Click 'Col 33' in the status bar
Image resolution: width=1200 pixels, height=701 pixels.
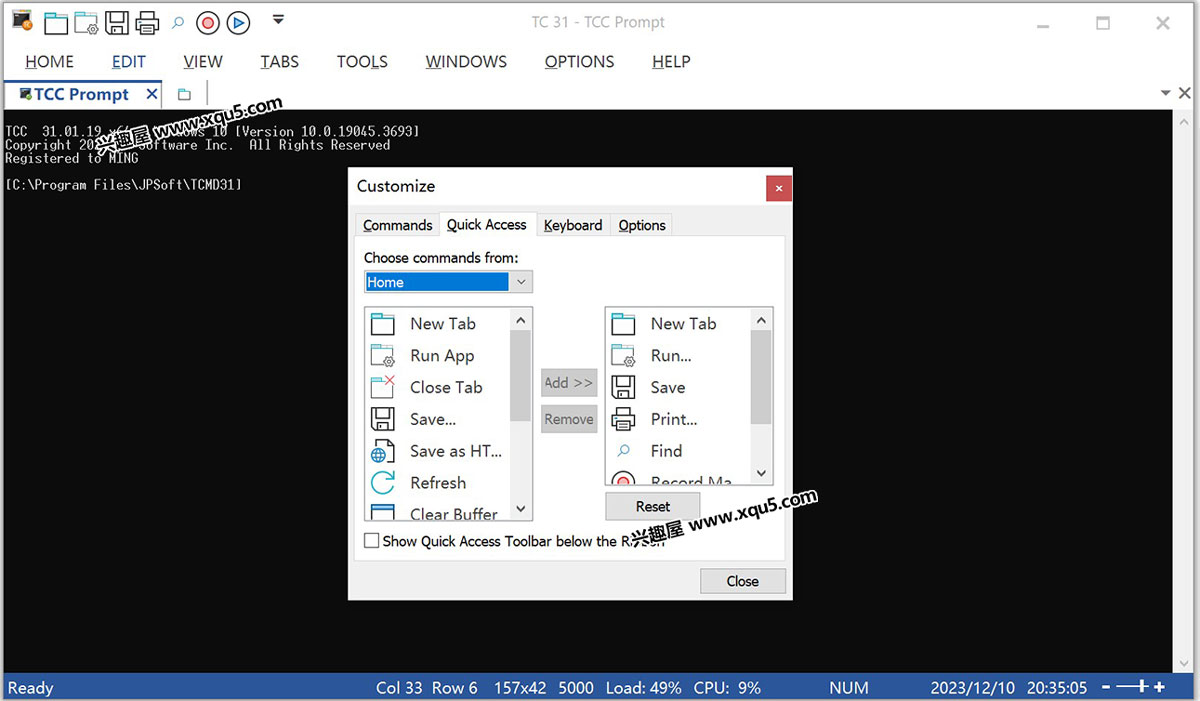point(399,688)
